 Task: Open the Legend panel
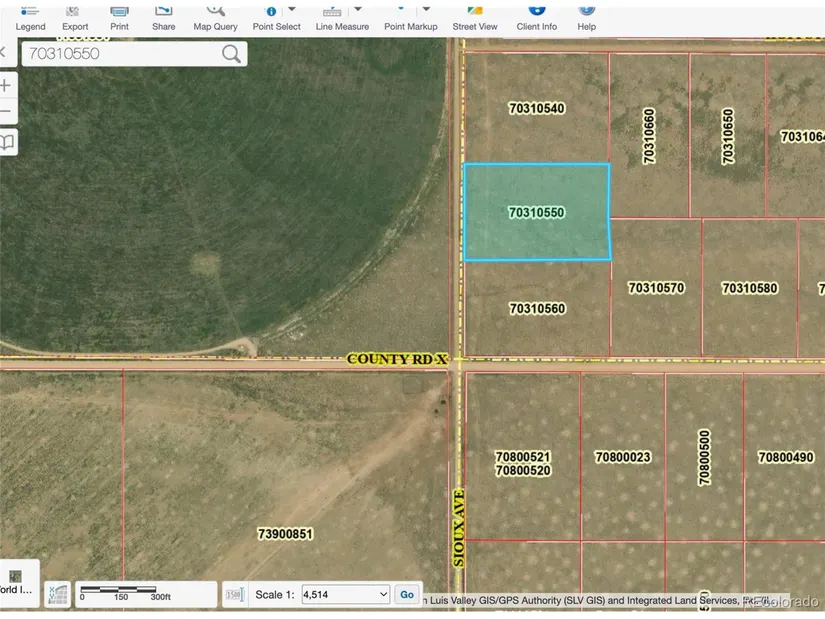click(x=30, y=18)
